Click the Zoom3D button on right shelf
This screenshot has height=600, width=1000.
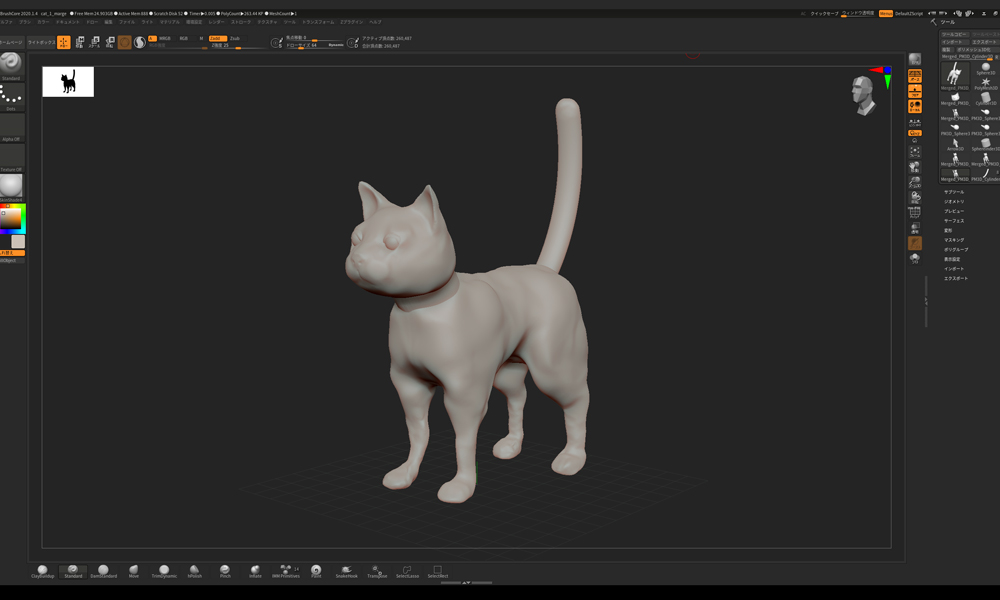click(915, 182)
